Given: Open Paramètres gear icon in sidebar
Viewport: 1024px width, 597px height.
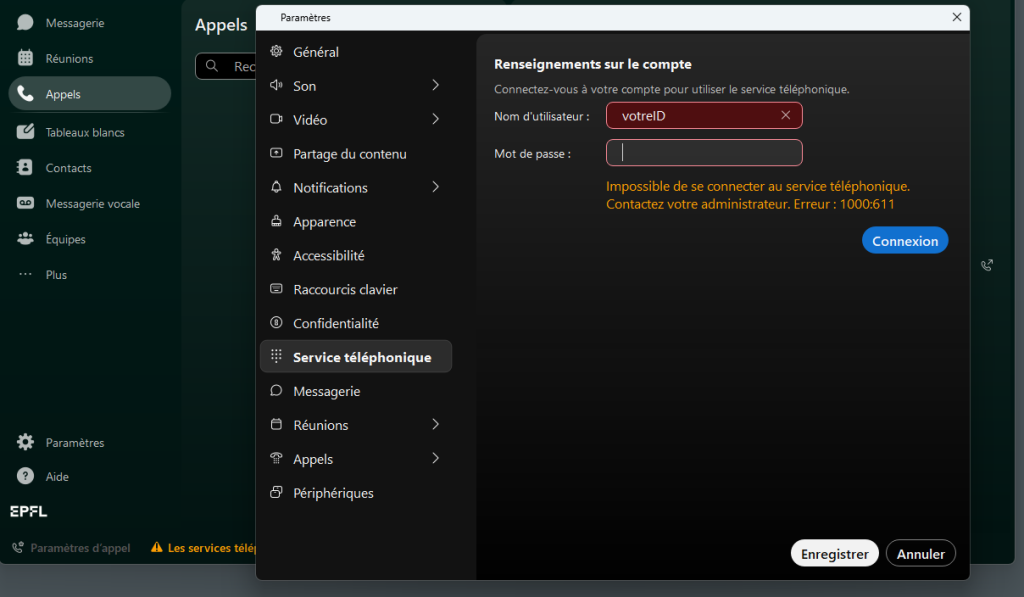Looking at the screenshot, I should (x=25, y=442).
